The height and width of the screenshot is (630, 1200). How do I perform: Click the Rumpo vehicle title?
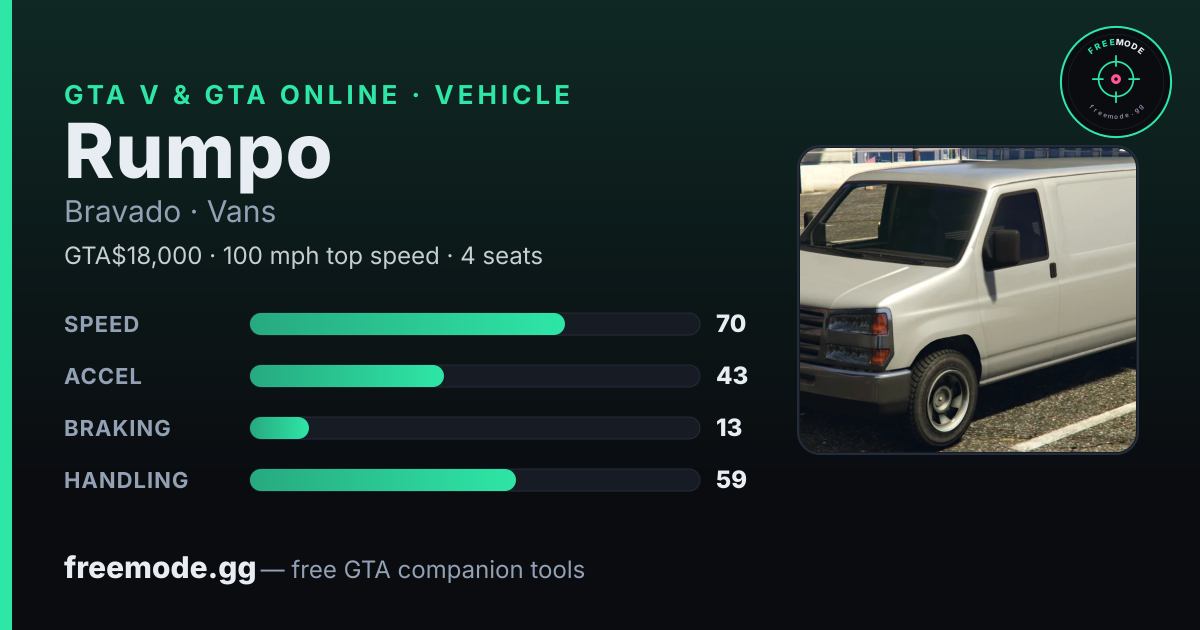click(198, 152)
